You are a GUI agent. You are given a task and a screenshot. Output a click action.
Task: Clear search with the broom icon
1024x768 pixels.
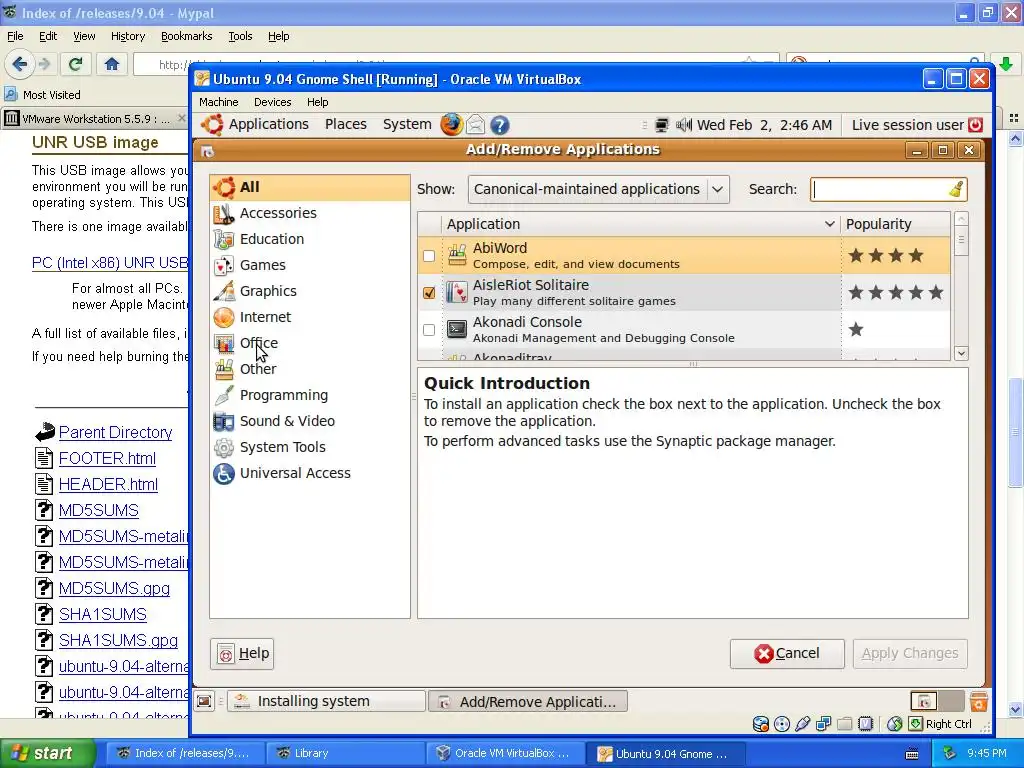pos(956,189)
